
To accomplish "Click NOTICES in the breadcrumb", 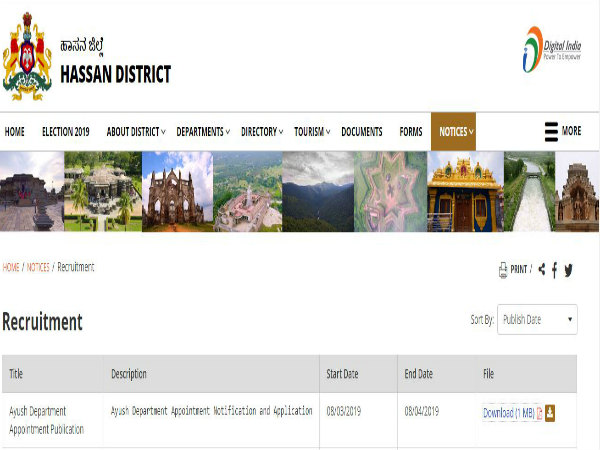I will [x=37, y=267].
